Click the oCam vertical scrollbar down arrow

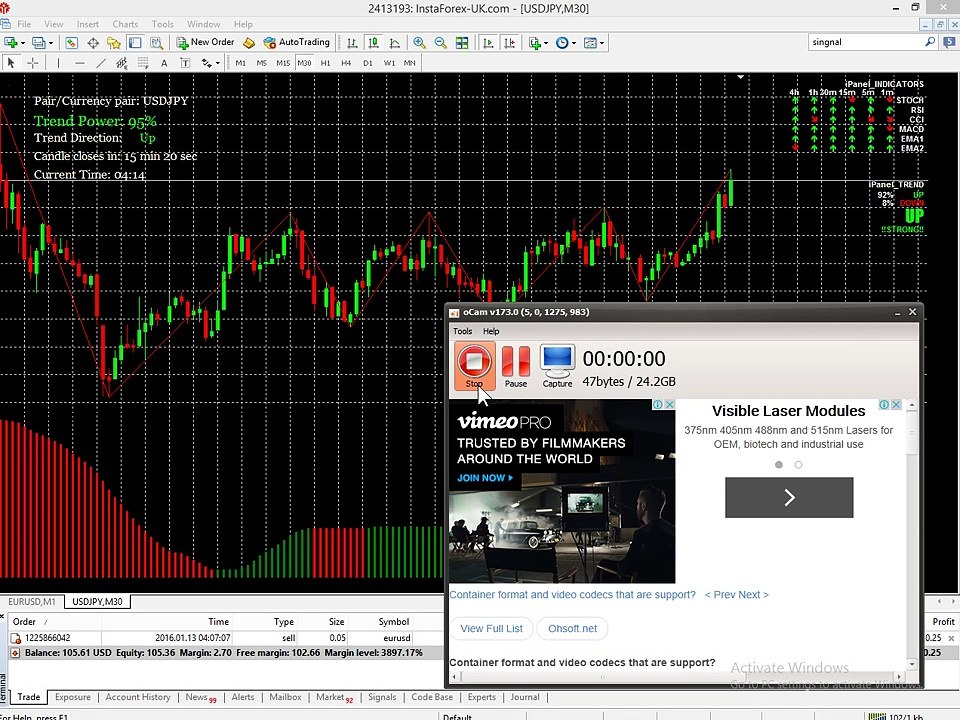coord(912,664)
